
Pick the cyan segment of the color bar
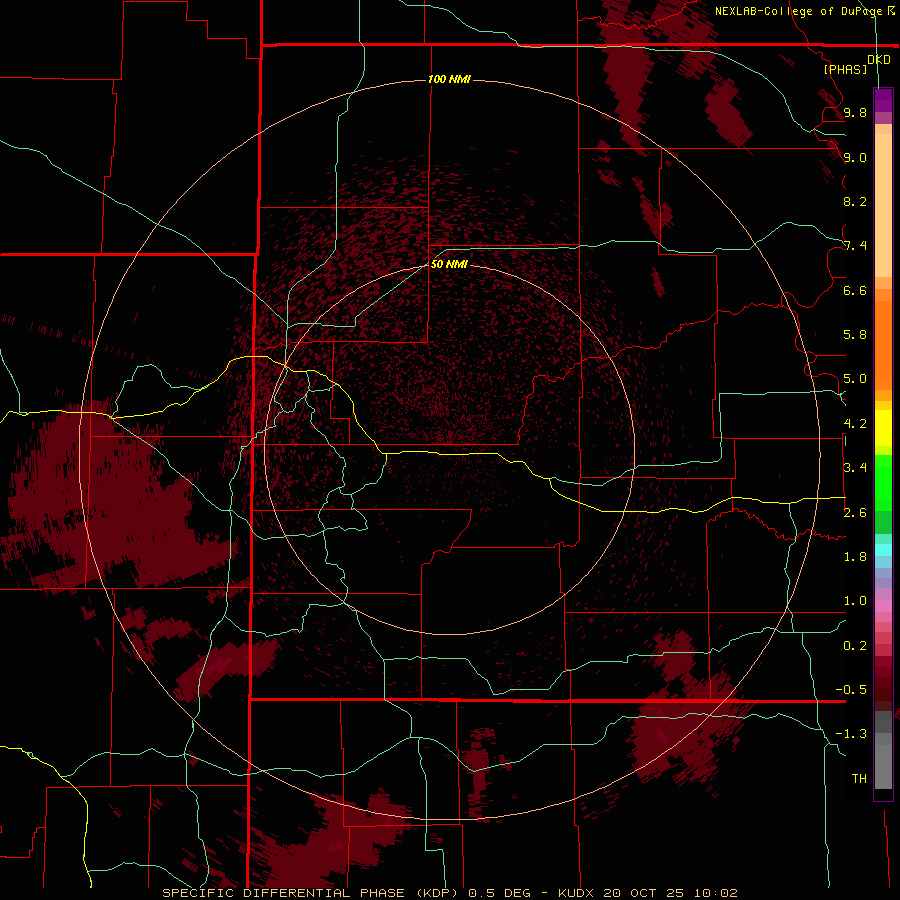click(x=883, y=550)
